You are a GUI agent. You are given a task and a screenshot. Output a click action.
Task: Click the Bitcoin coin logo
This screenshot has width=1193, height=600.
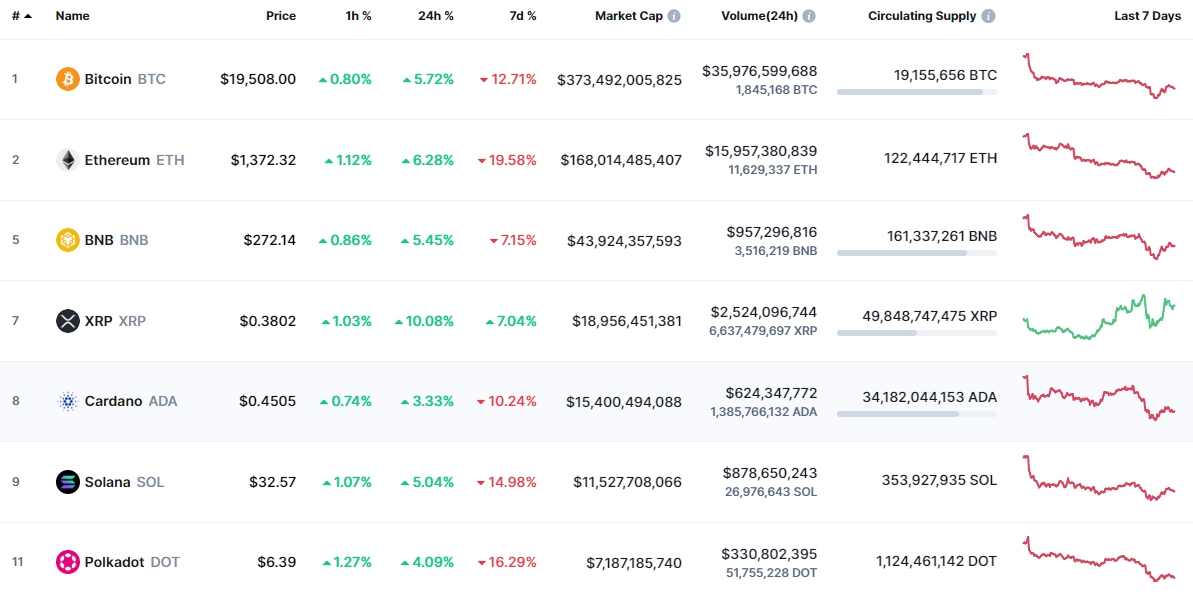point(68,79)
